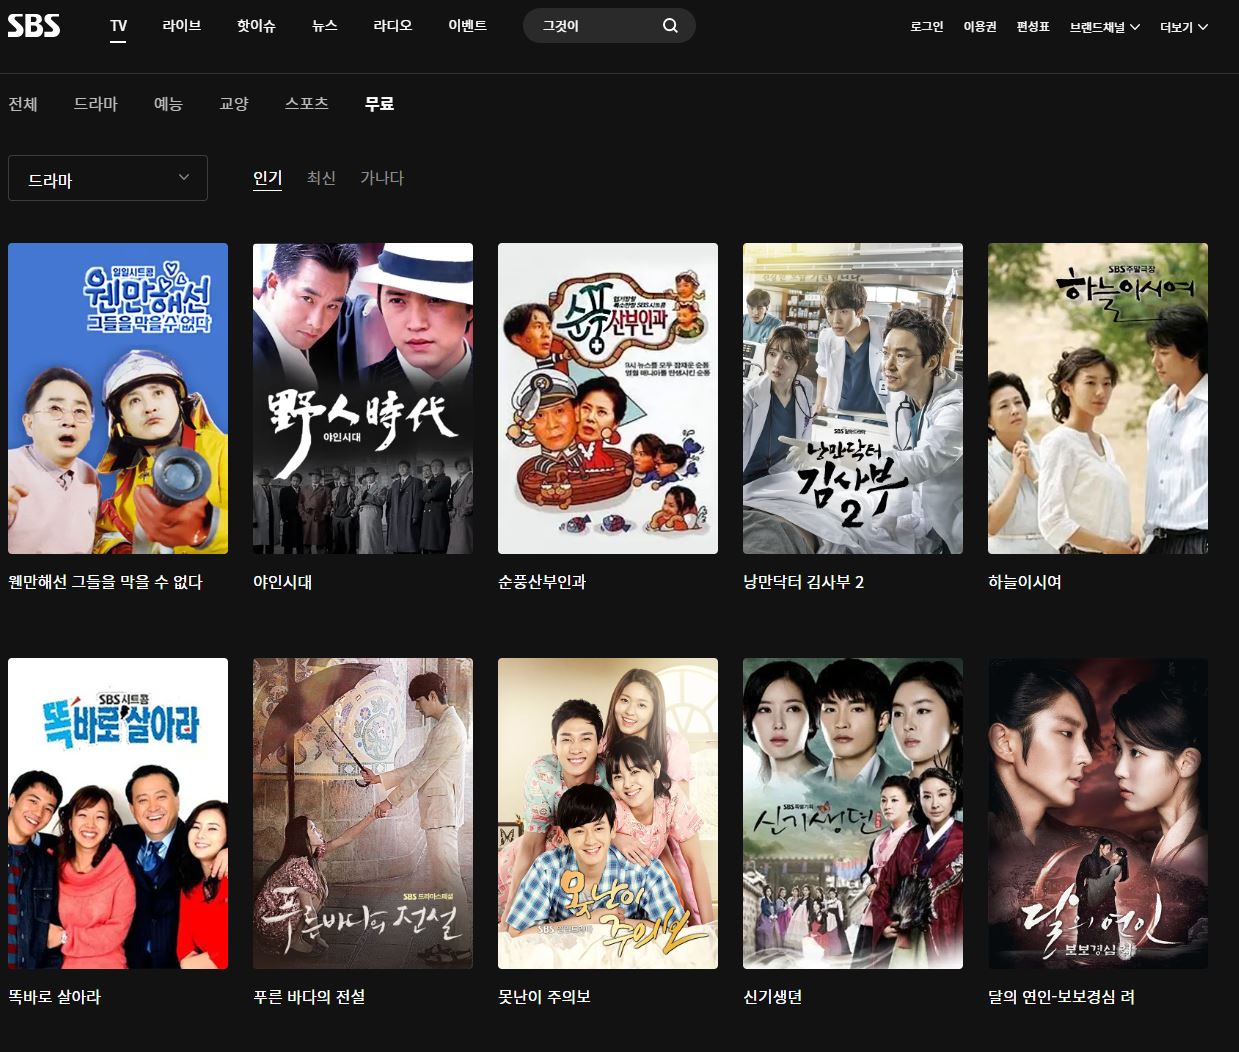
Task: Expand the 더보기 dropdown
Action: point(1184,27)
